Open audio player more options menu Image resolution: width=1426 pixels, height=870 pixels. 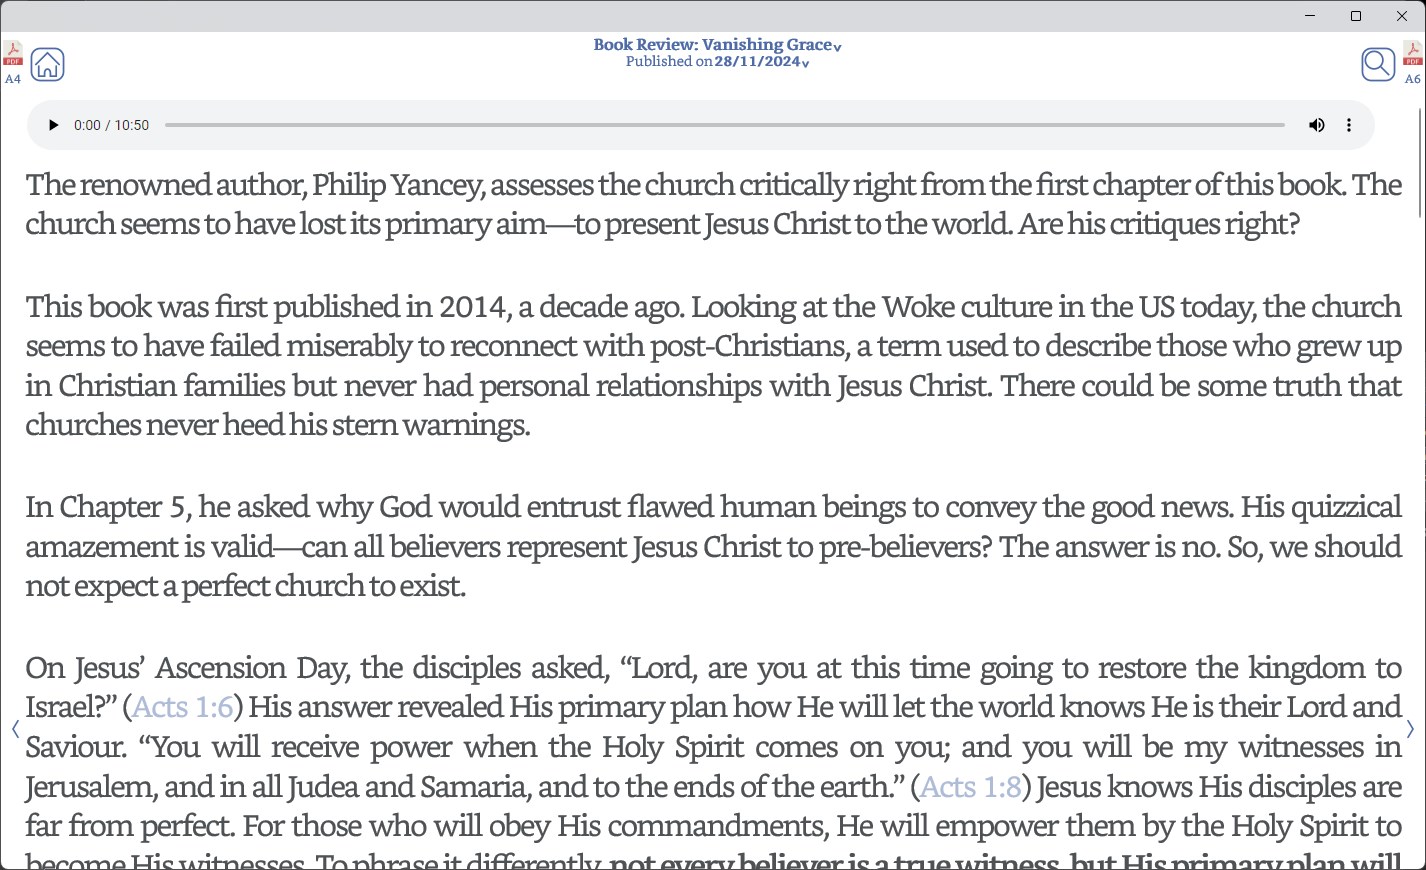point(1349,125)
